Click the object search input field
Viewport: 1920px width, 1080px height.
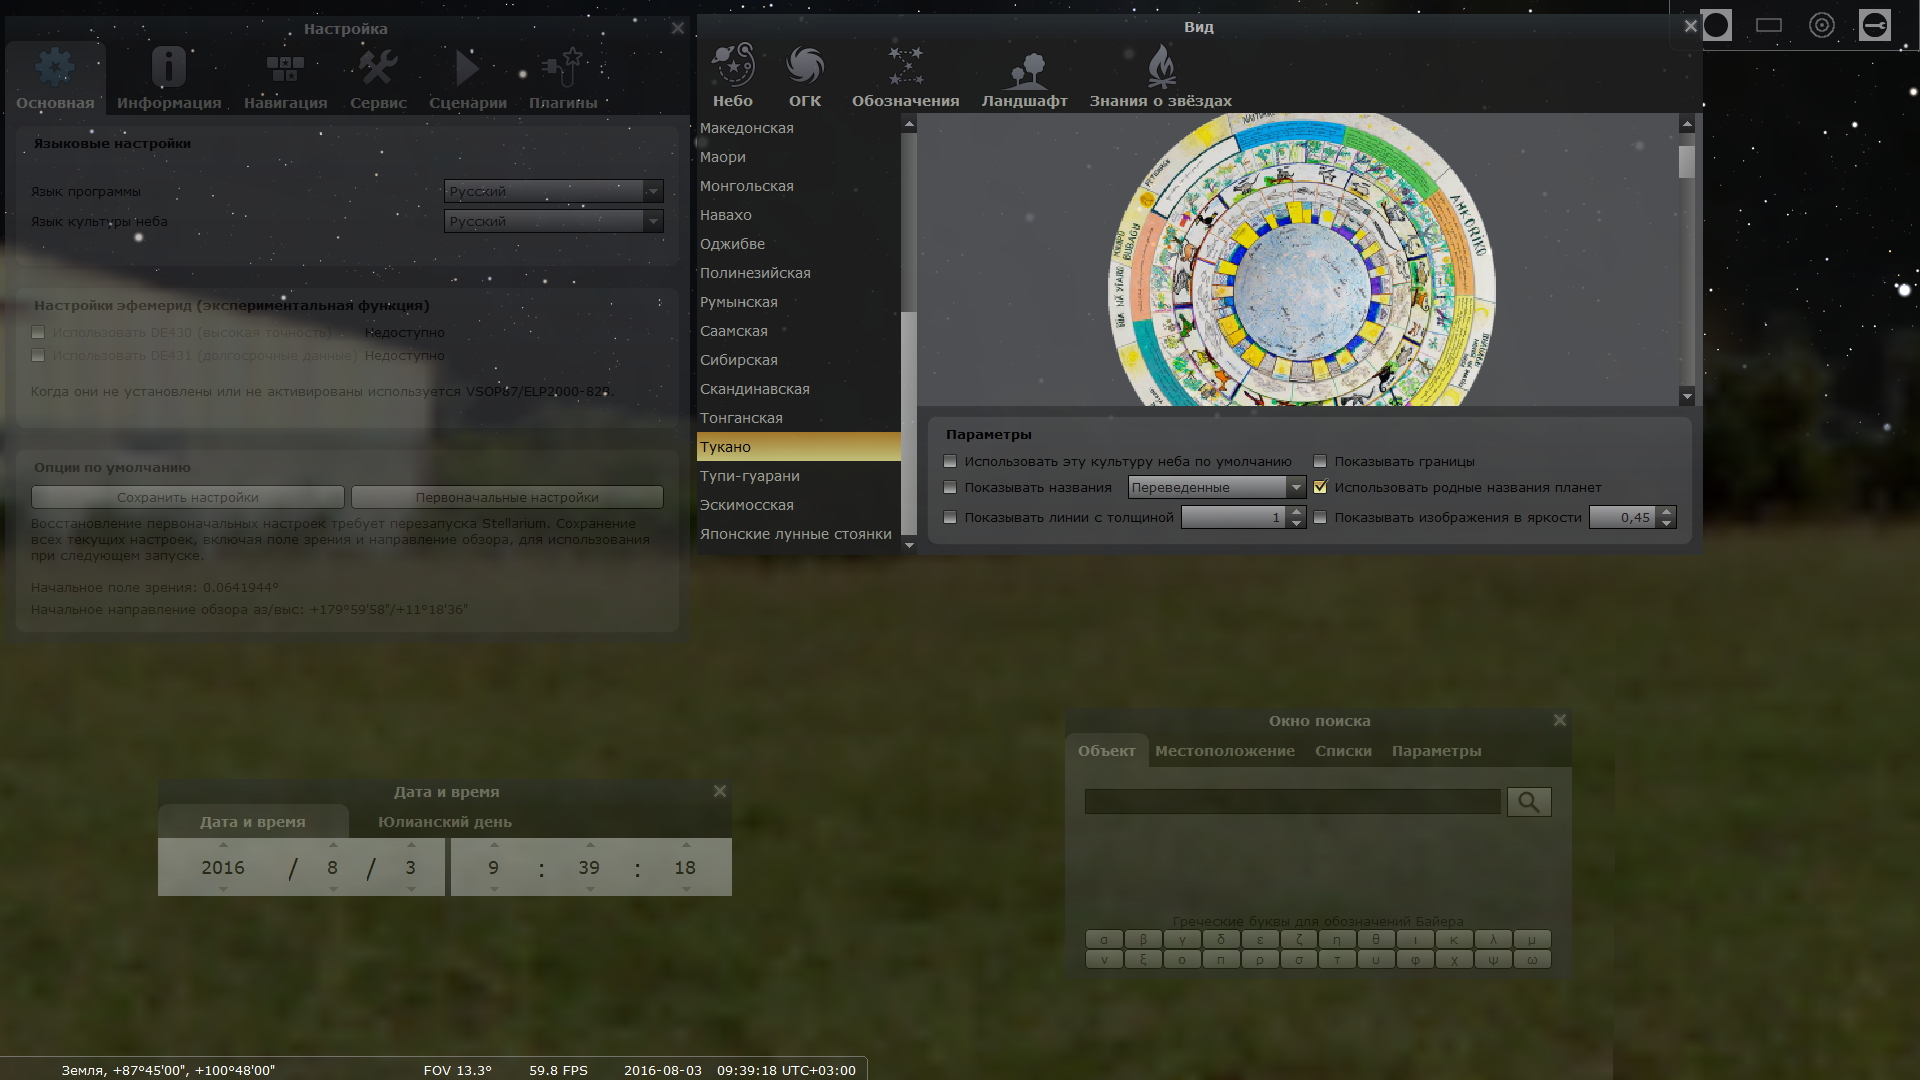[1293, 801]
